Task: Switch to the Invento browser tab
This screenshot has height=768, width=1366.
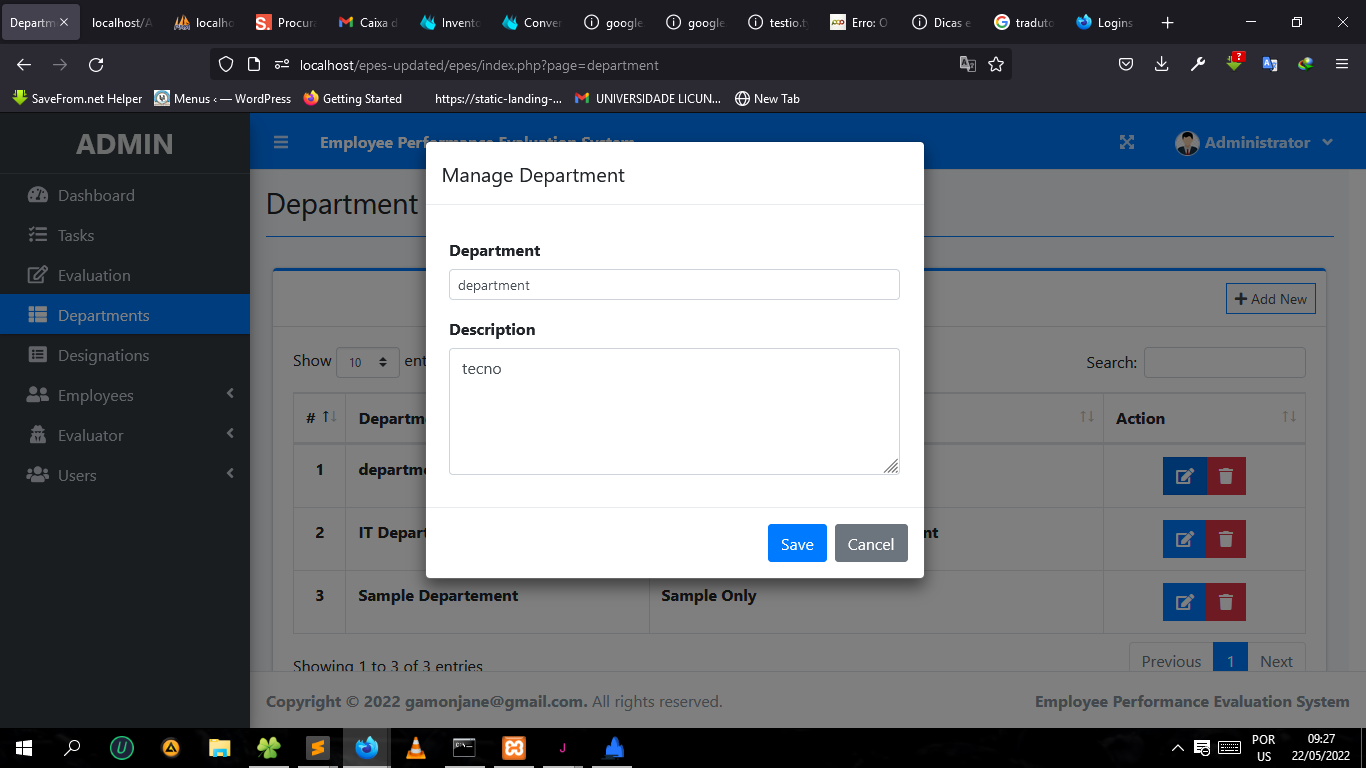Action: [x=451, y=23]
